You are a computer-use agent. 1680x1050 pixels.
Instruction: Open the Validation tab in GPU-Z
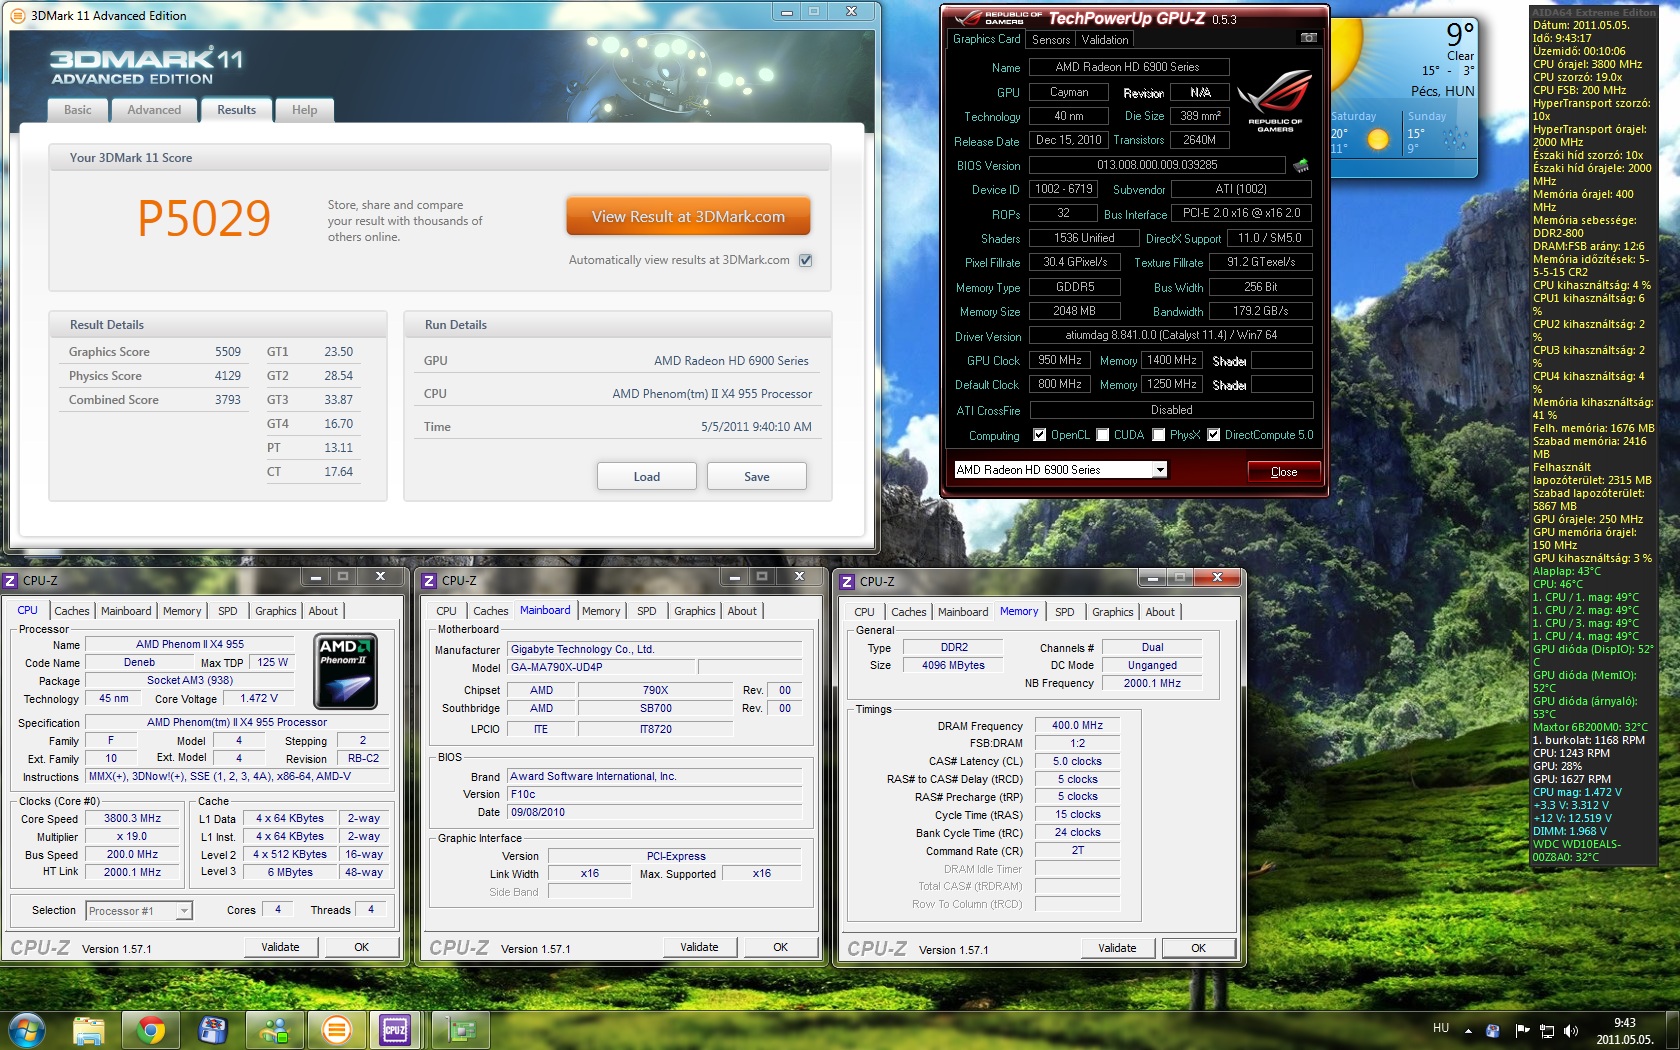pos(1105,40)
